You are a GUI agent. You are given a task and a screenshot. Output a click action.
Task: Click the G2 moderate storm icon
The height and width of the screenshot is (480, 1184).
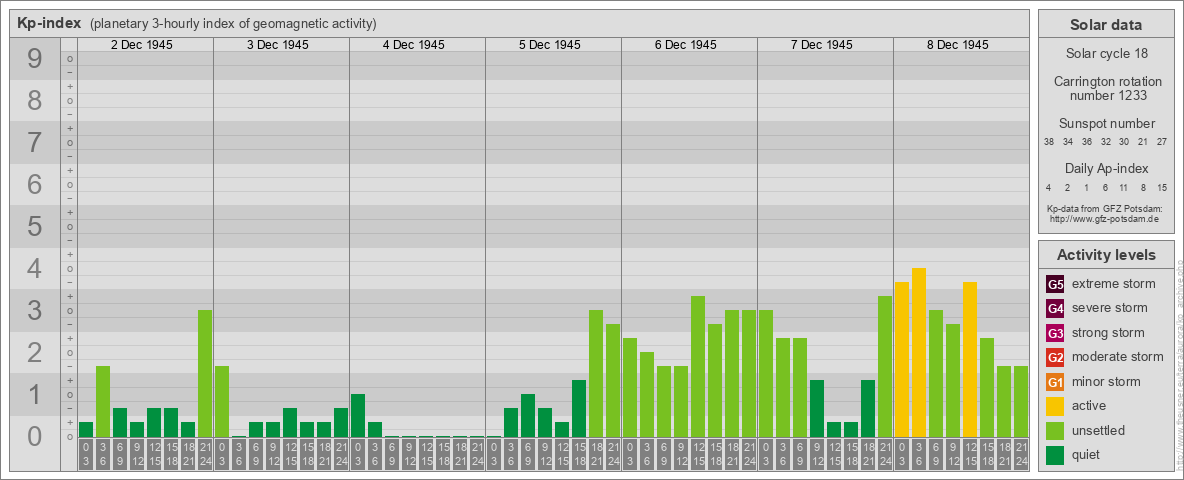(1055, 357)
